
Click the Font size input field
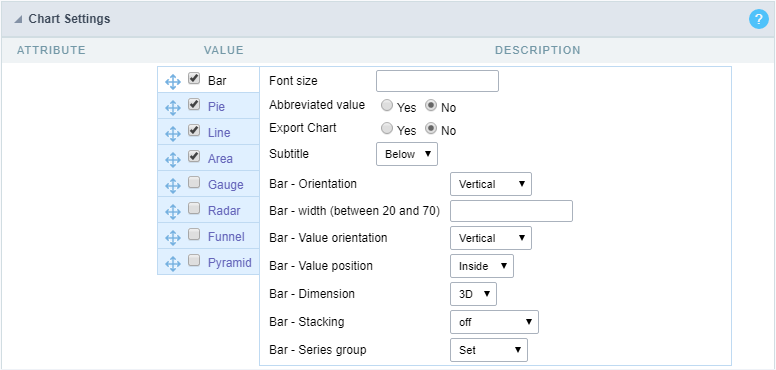[437, 81]
